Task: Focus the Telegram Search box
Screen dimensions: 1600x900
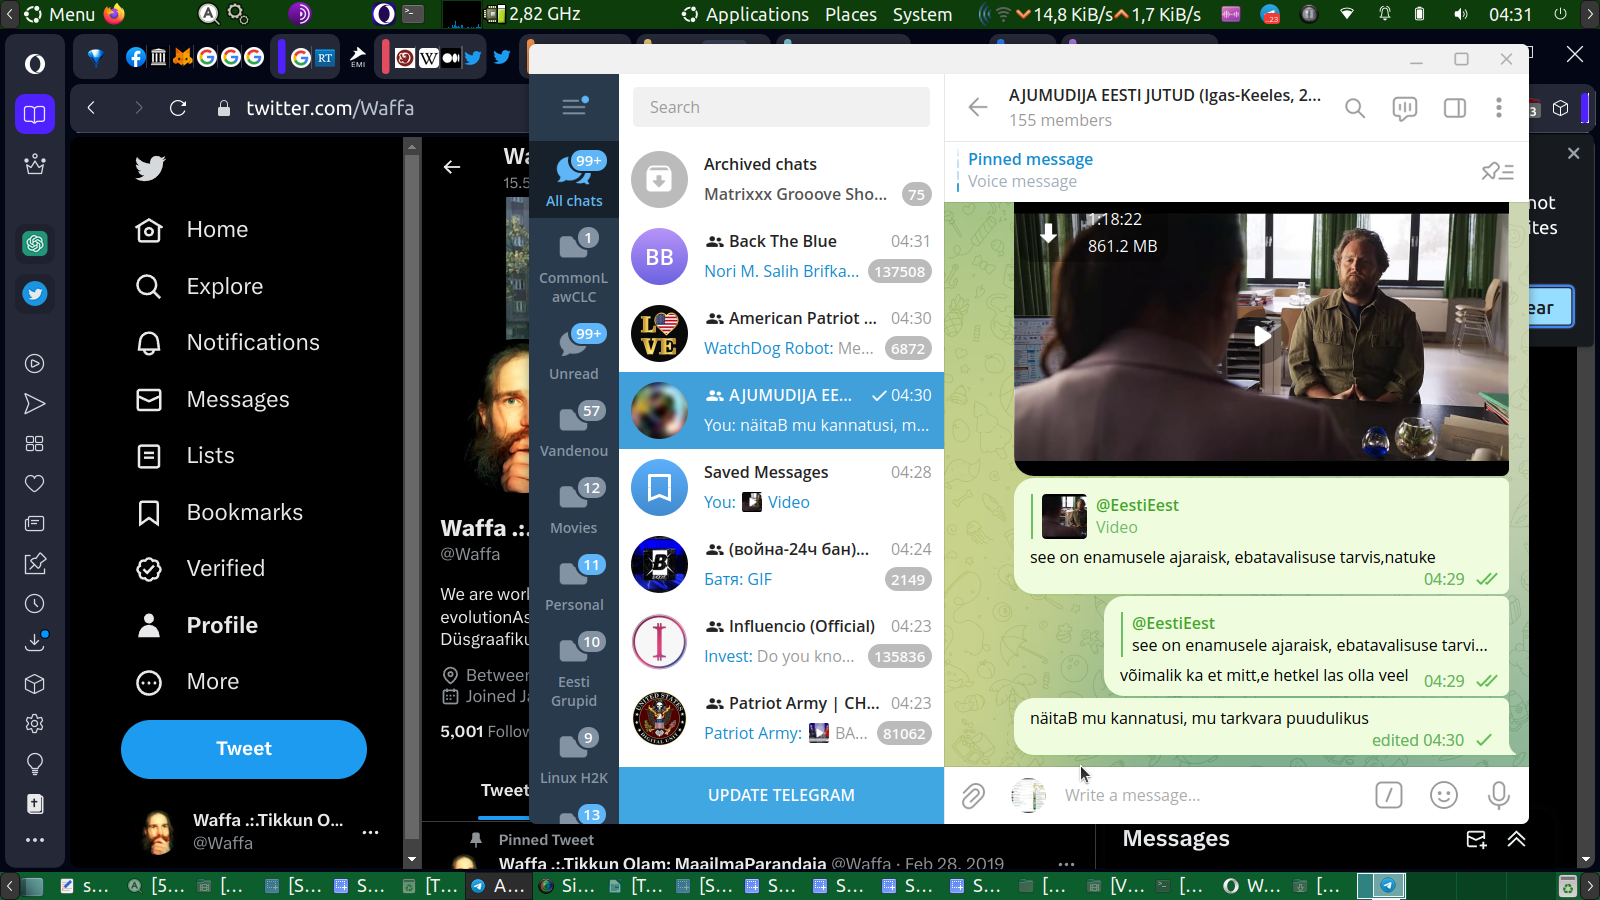Action: (x=781, y=107)
